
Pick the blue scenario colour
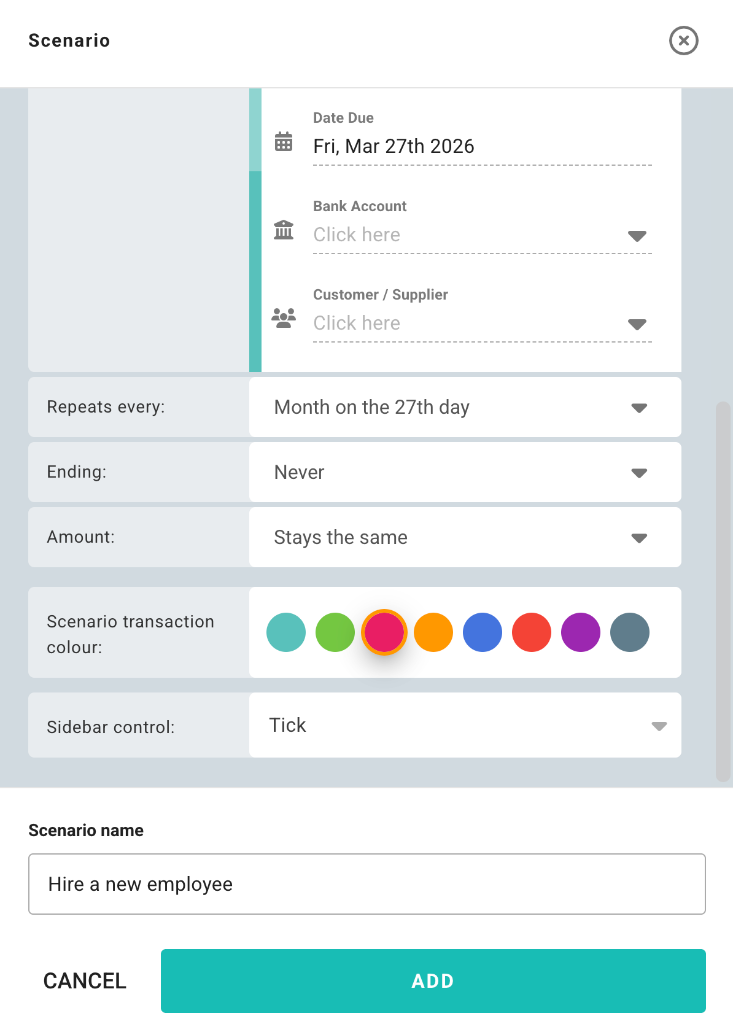tap(482, 632)
